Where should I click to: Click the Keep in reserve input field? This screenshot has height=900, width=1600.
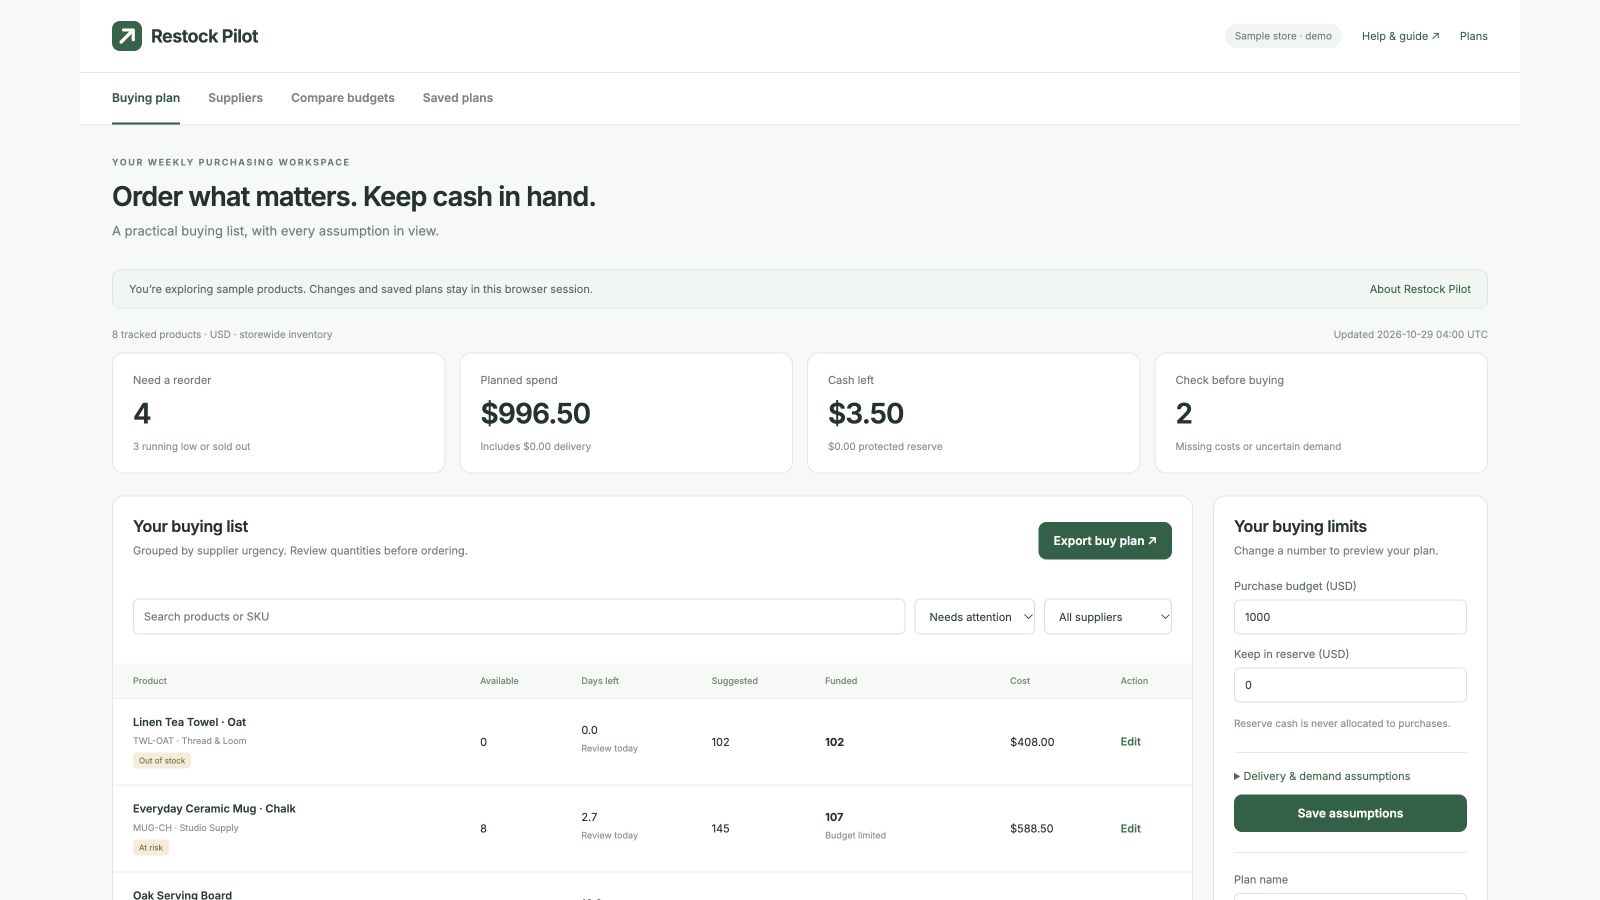pos(1350,685)
